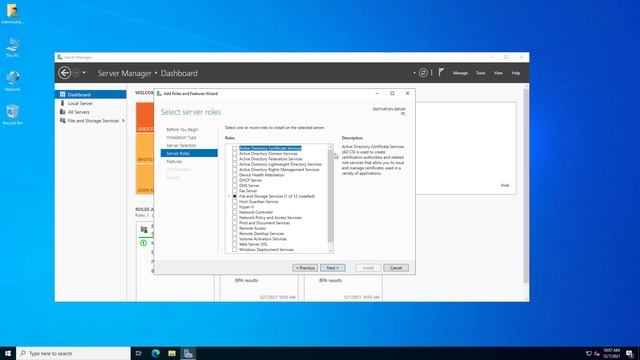The image size is (640, 360).
Task: Launch Microsoft Edge from taskbar
Action: pyautogui.click(x=156, y=353)
